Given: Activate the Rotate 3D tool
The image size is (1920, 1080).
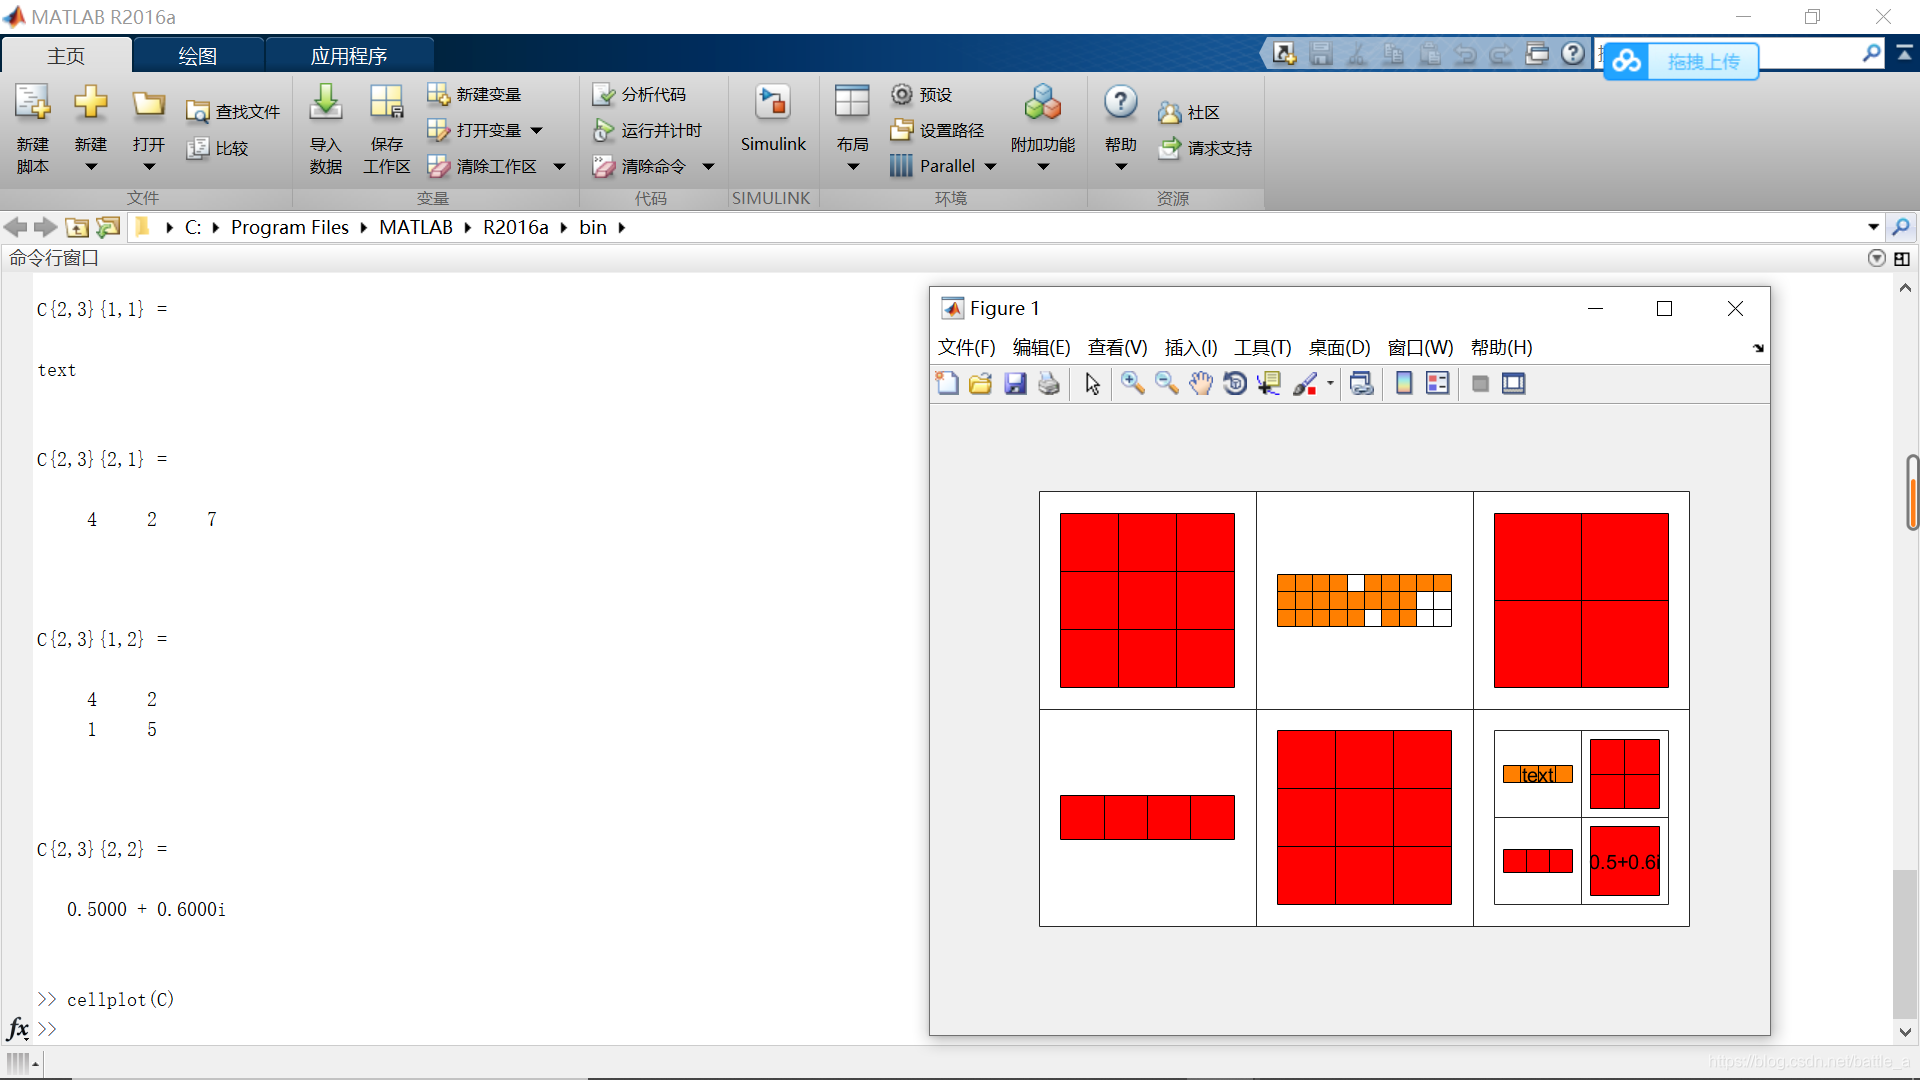Looking at the screenshot, I should [1235, 383].
